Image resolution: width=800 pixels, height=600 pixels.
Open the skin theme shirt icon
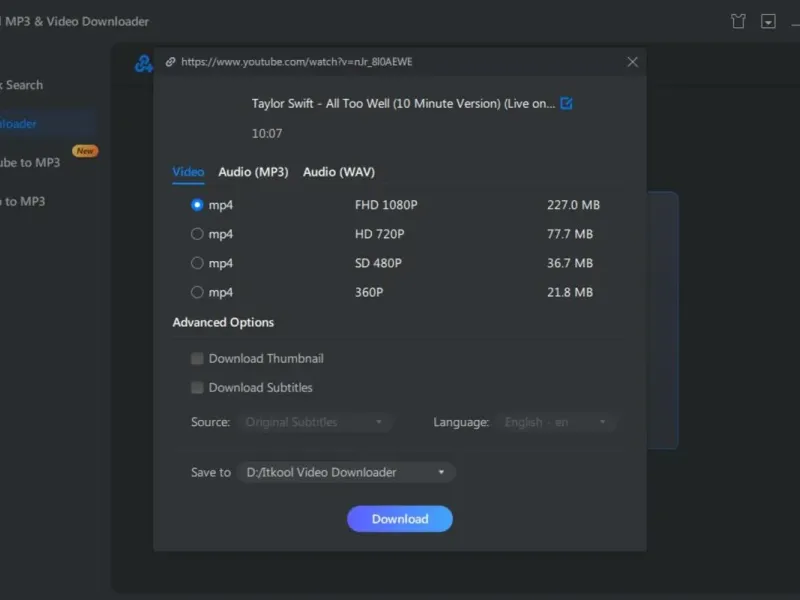click(x=738, y=21)
